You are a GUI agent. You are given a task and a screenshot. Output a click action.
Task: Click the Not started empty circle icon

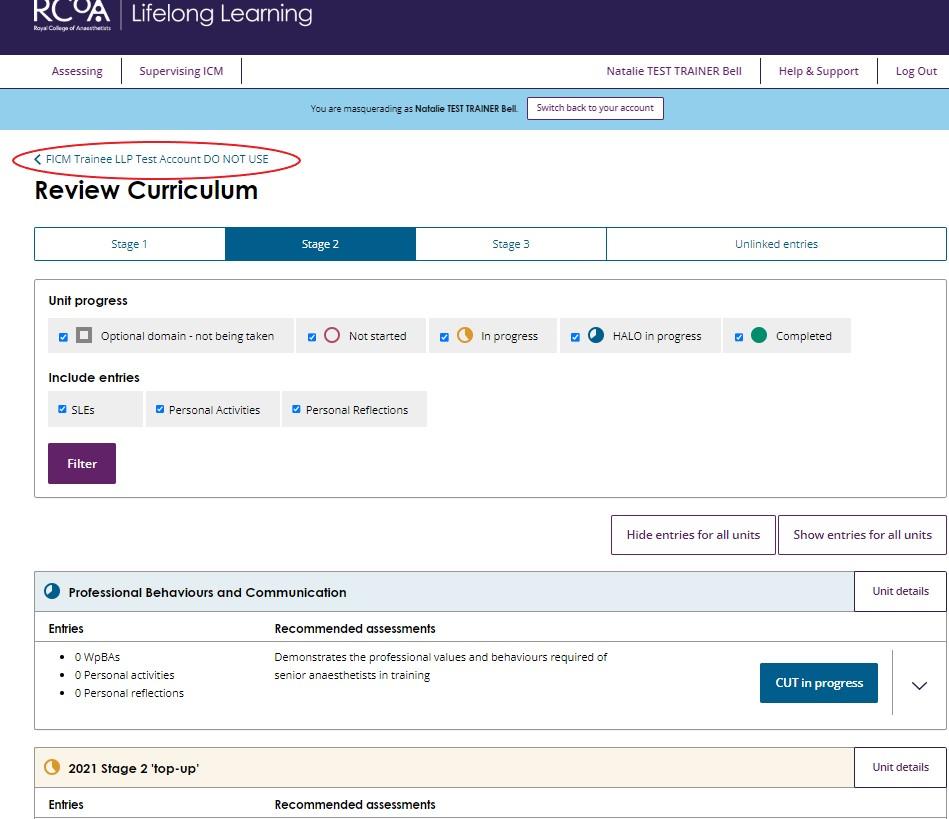tap(332, 336)
